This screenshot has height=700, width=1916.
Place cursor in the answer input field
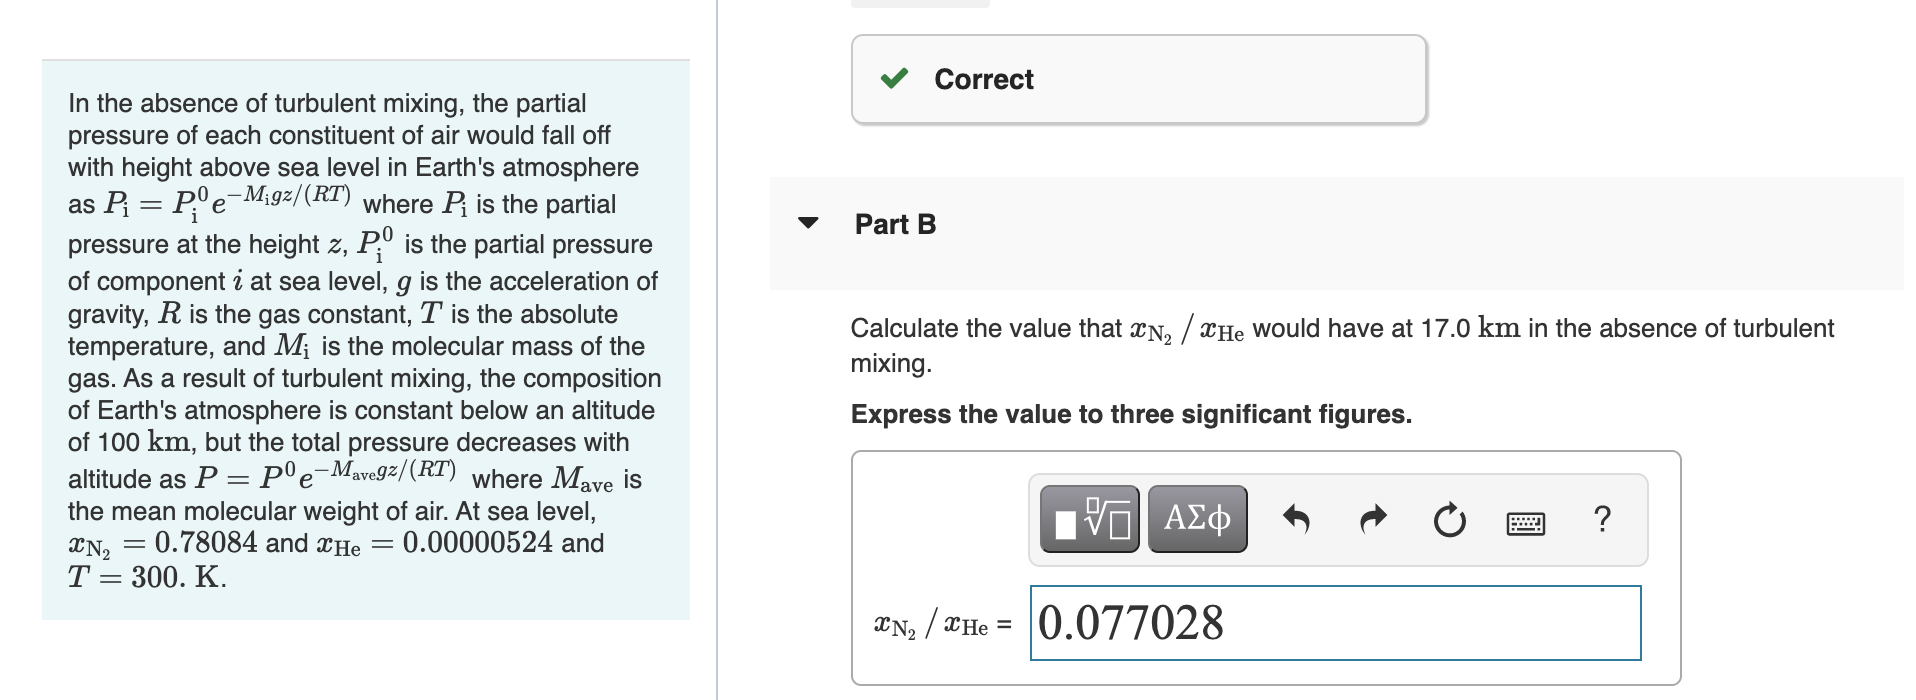(1335, 623)
